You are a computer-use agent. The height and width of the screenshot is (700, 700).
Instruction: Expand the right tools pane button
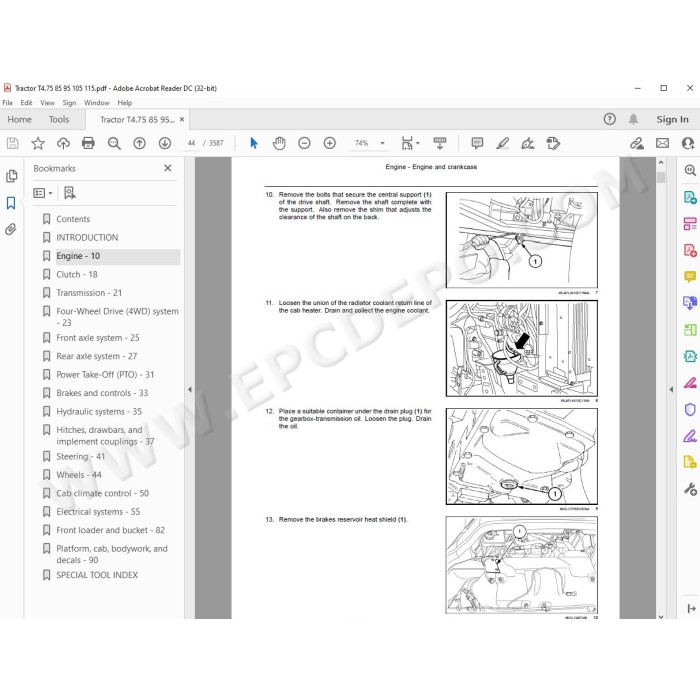pyautogui.click(x=691, y=608)
